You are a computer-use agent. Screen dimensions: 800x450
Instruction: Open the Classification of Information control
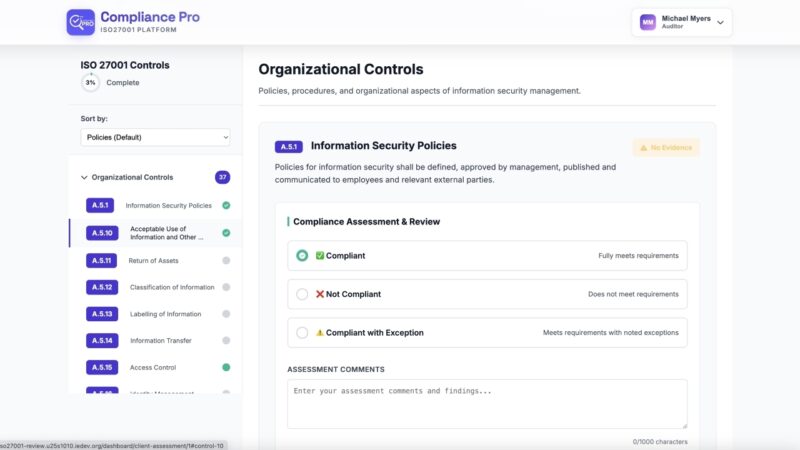171,287
